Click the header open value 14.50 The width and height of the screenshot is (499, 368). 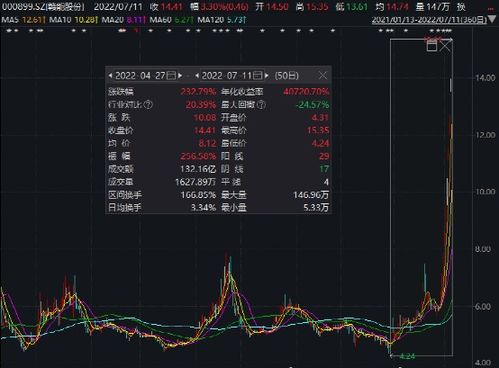coord(277,7)
